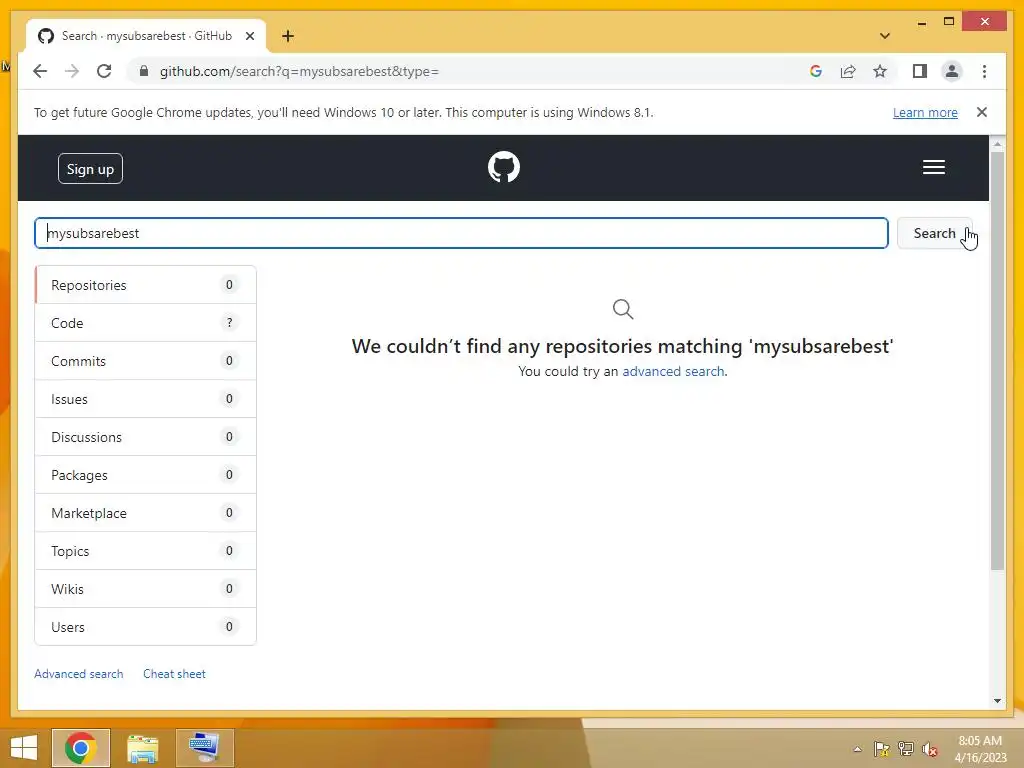This screenshot has width=1024, height=768.
Task: Click the Google icon in address bar
Action: click(x=816, y=71)
